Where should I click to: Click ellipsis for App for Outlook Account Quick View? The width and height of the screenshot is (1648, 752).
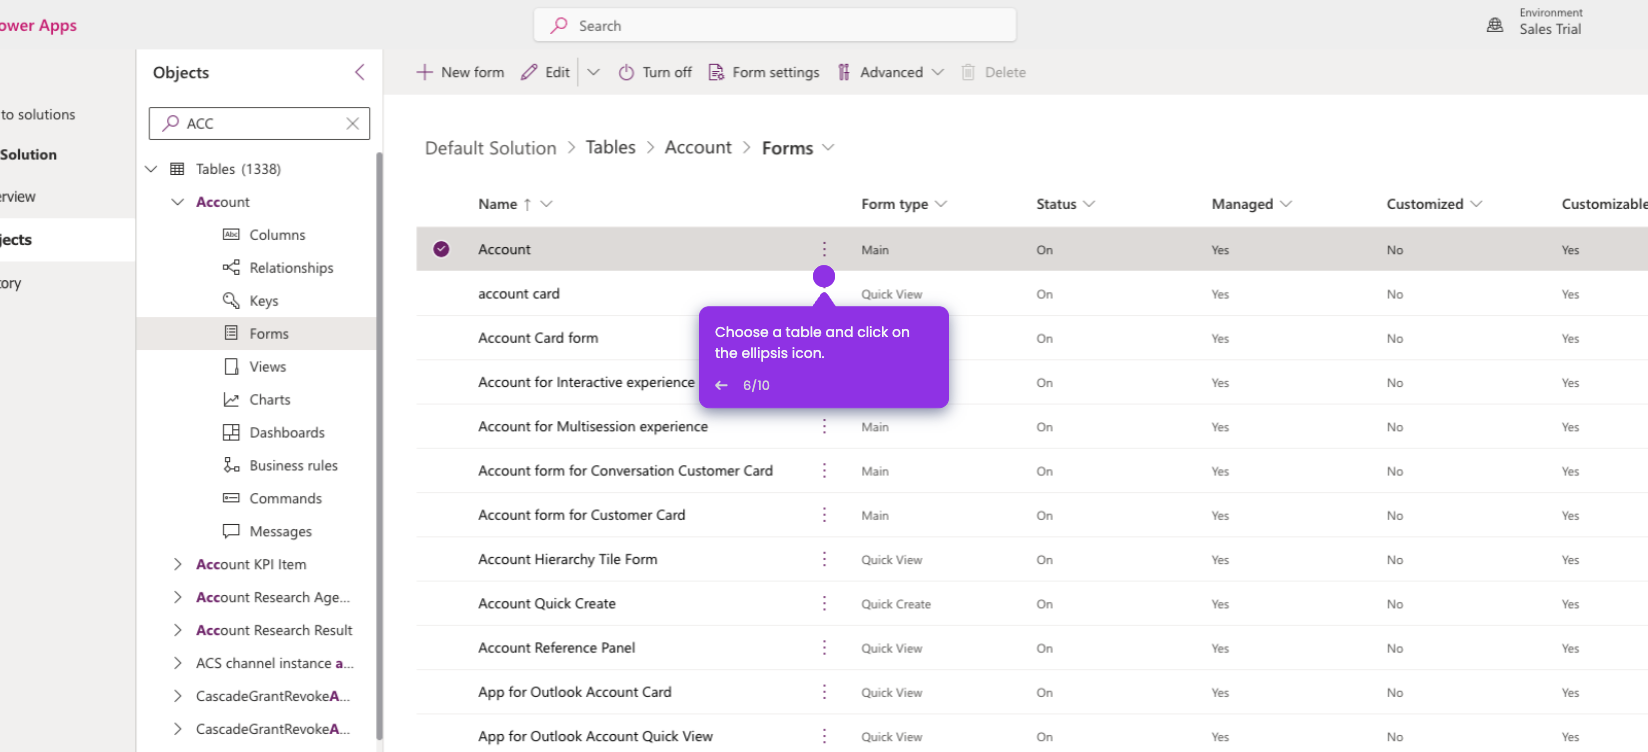point(824,736)
